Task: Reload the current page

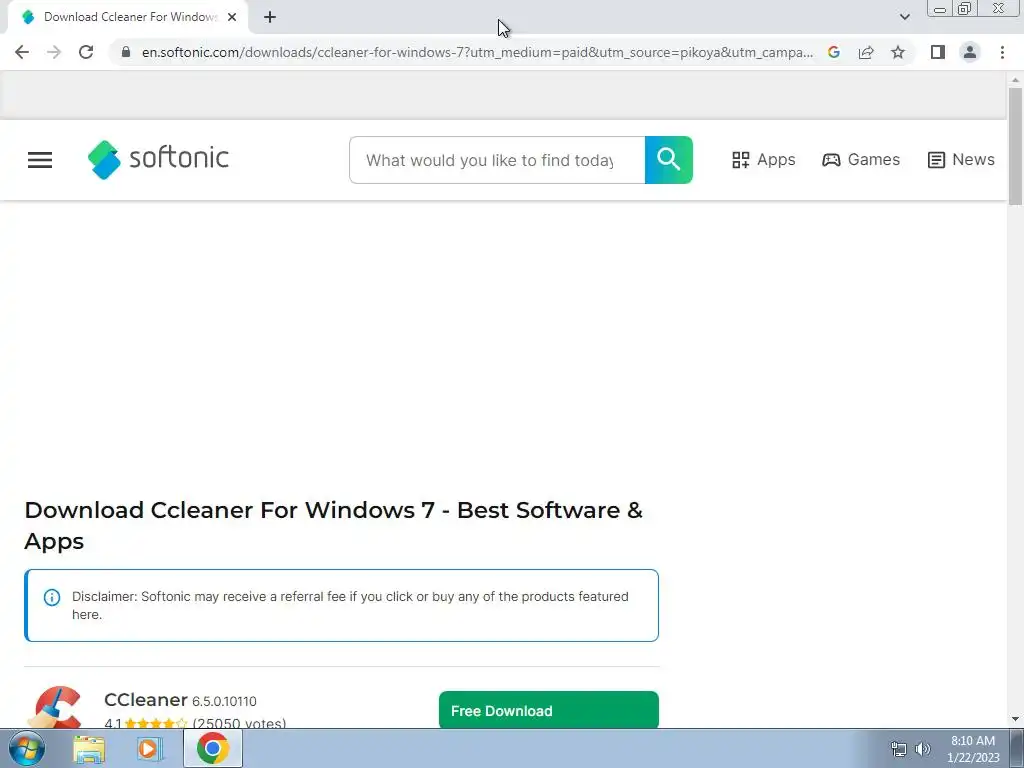Action: pos(86,52)
